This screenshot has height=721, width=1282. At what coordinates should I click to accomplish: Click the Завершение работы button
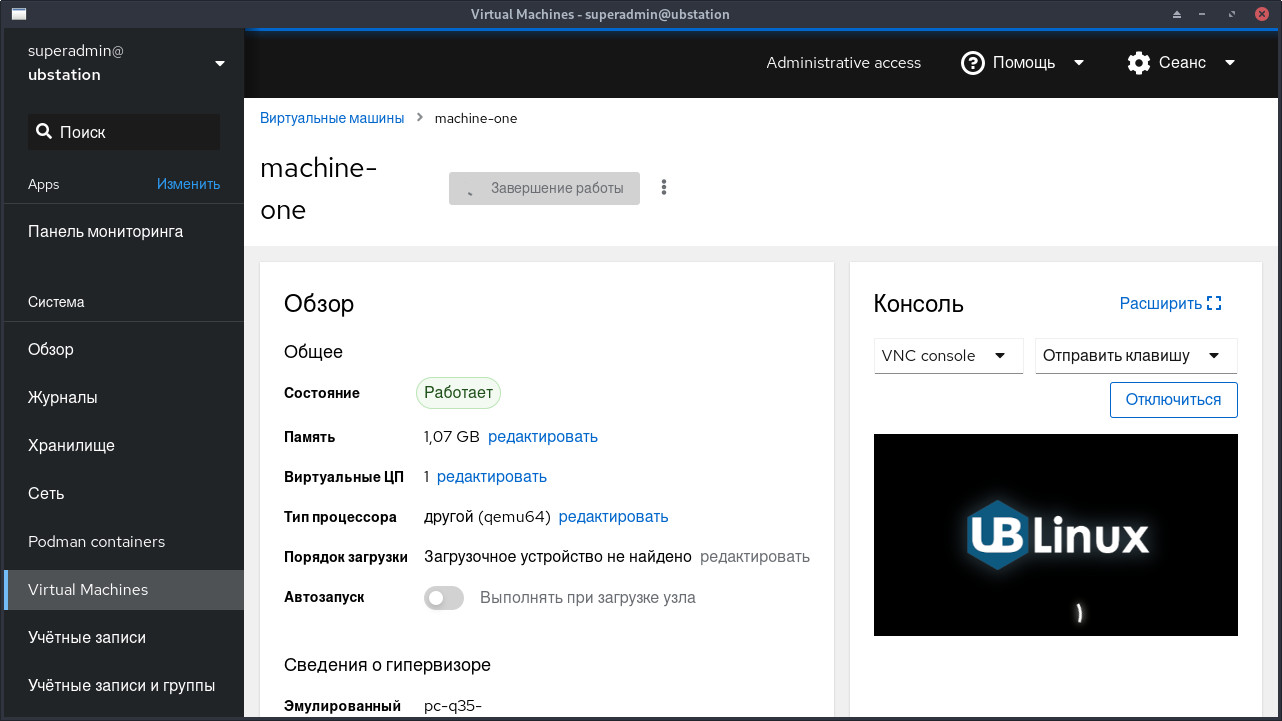pyautogui.click(x=544, y=188)
